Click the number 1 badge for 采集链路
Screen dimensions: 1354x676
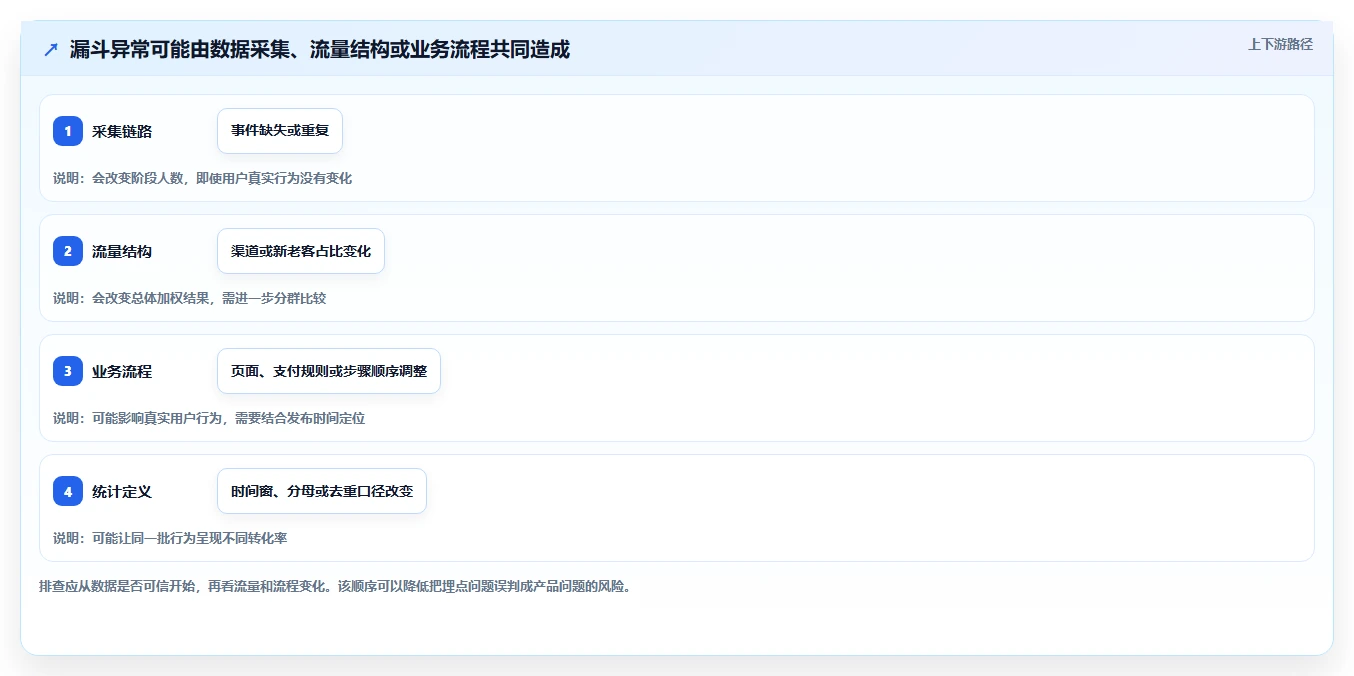68,131
